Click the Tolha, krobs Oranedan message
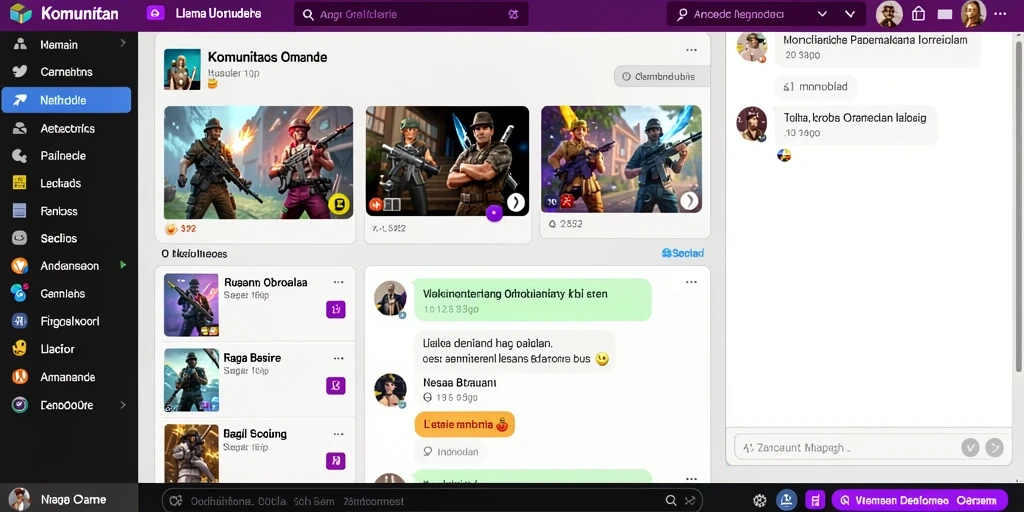 pyautogui.click(x=856, y=125)
